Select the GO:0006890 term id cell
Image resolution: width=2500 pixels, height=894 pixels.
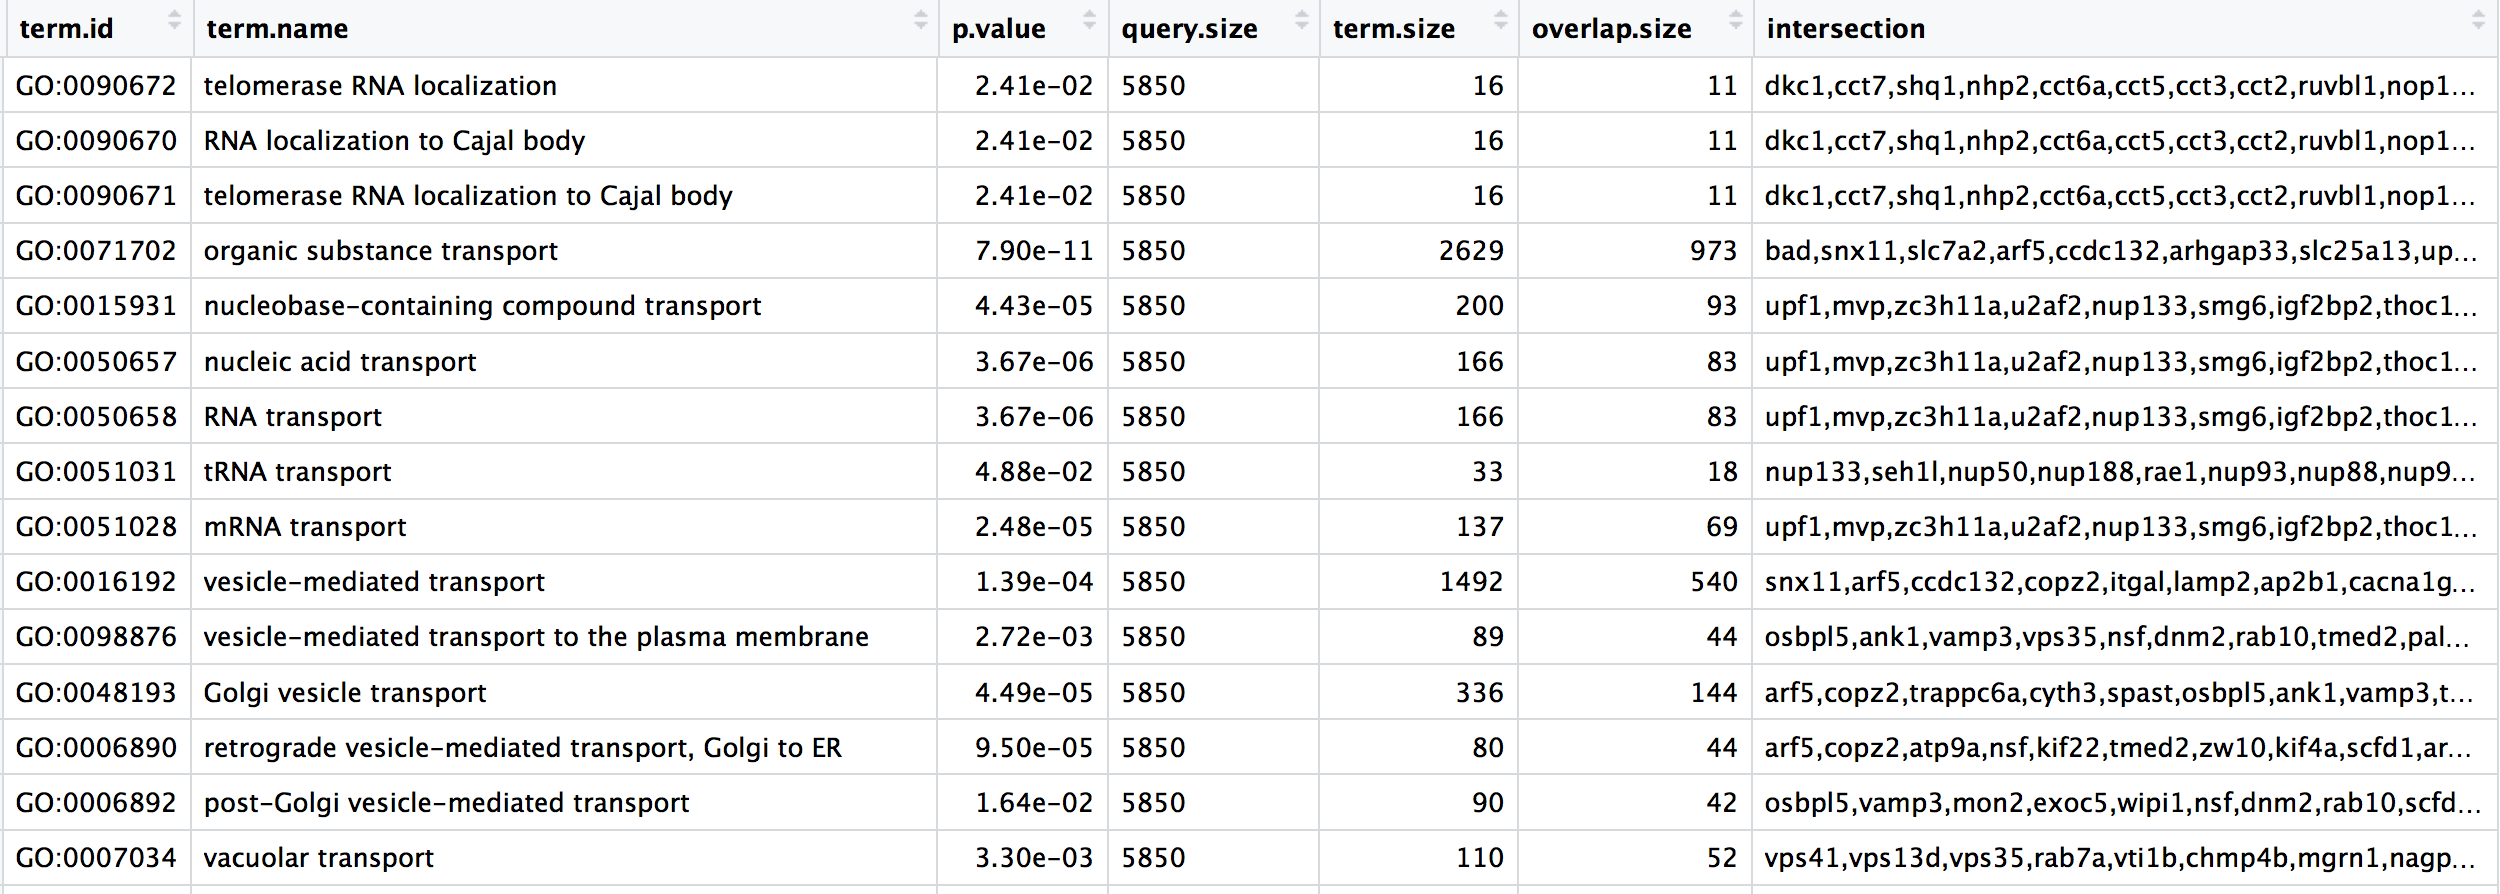point(96,748)
